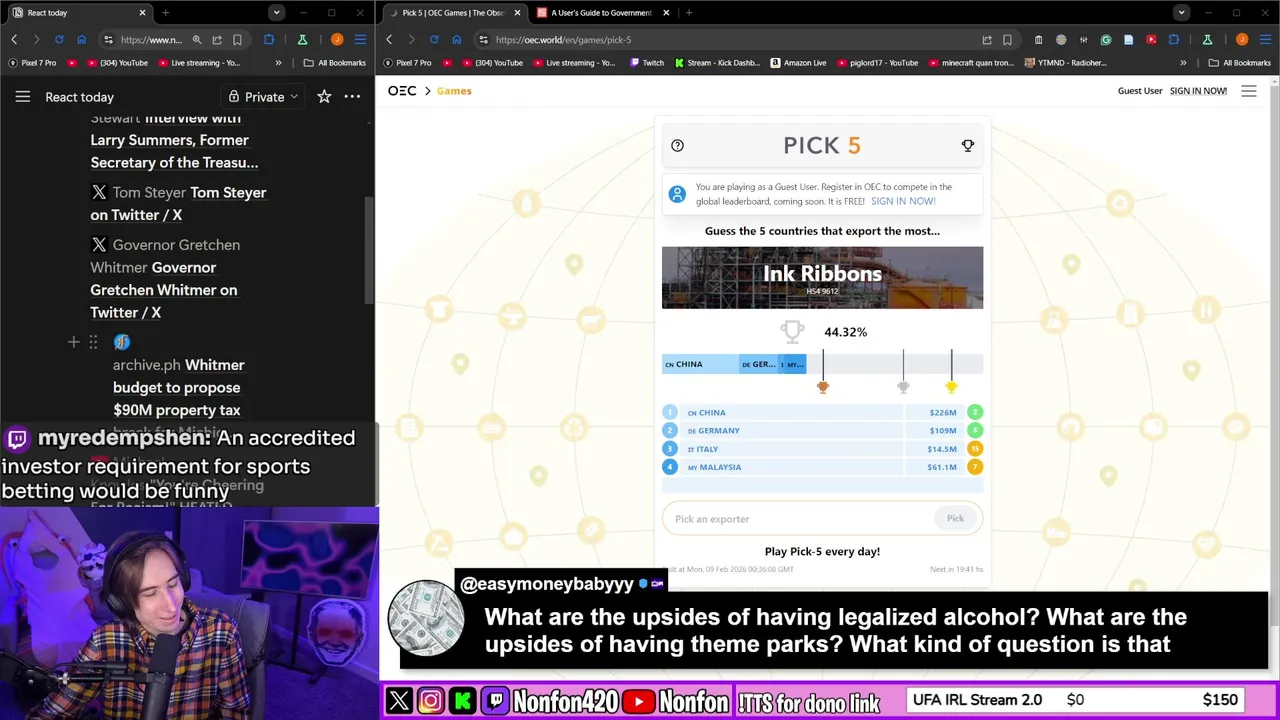Open piglord17 - YouTube bookmark
Viewport: 1280px width, 720px height.
(x=877, y=63)
